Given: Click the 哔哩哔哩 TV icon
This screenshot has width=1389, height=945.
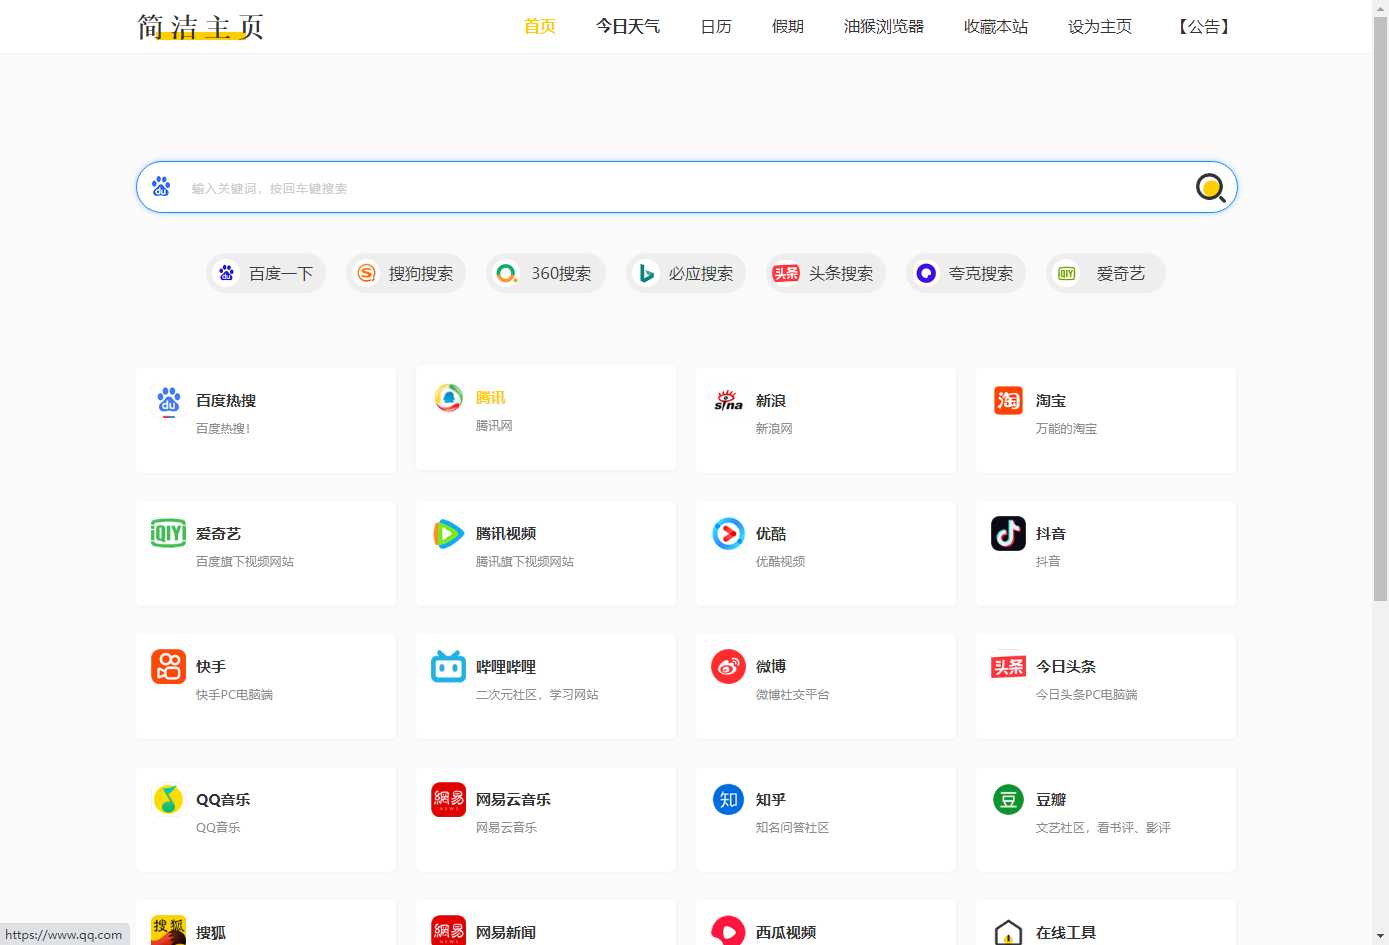Looking at the screenshot, I should click(448, 666).
